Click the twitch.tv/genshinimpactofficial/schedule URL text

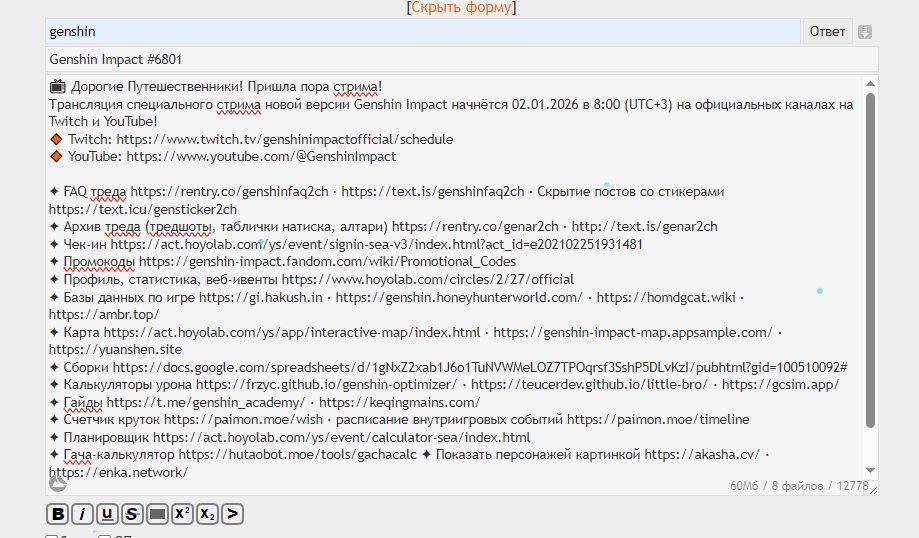[x=285, y=139]
